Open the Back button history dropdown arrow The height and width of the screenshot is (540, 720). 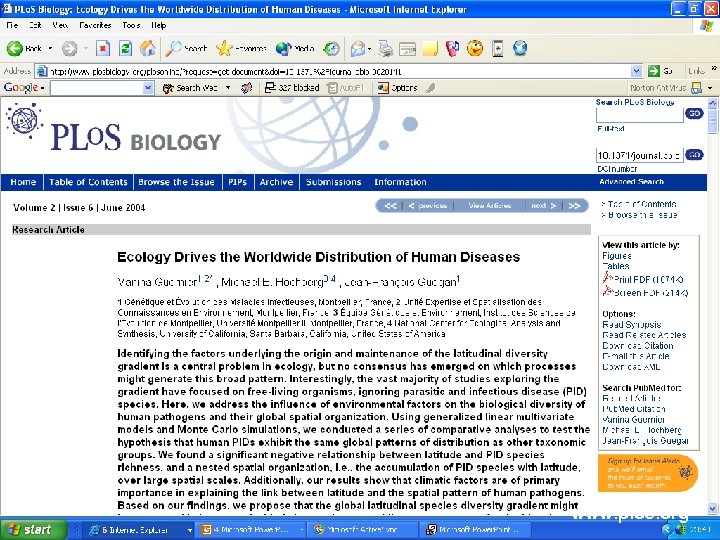click(x=51, y=48)
